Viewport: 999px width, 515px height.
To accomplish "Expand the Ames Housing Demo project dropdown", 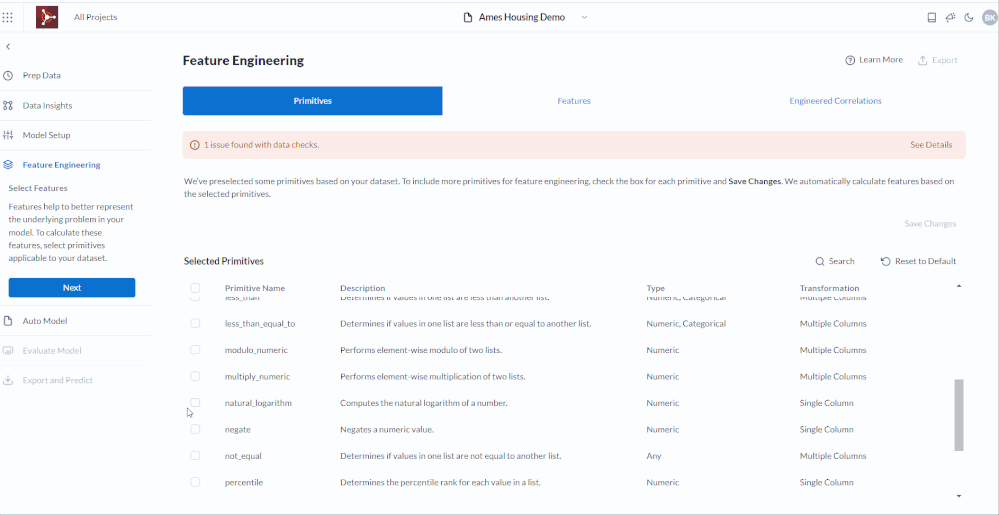I will tap(584, 17).
